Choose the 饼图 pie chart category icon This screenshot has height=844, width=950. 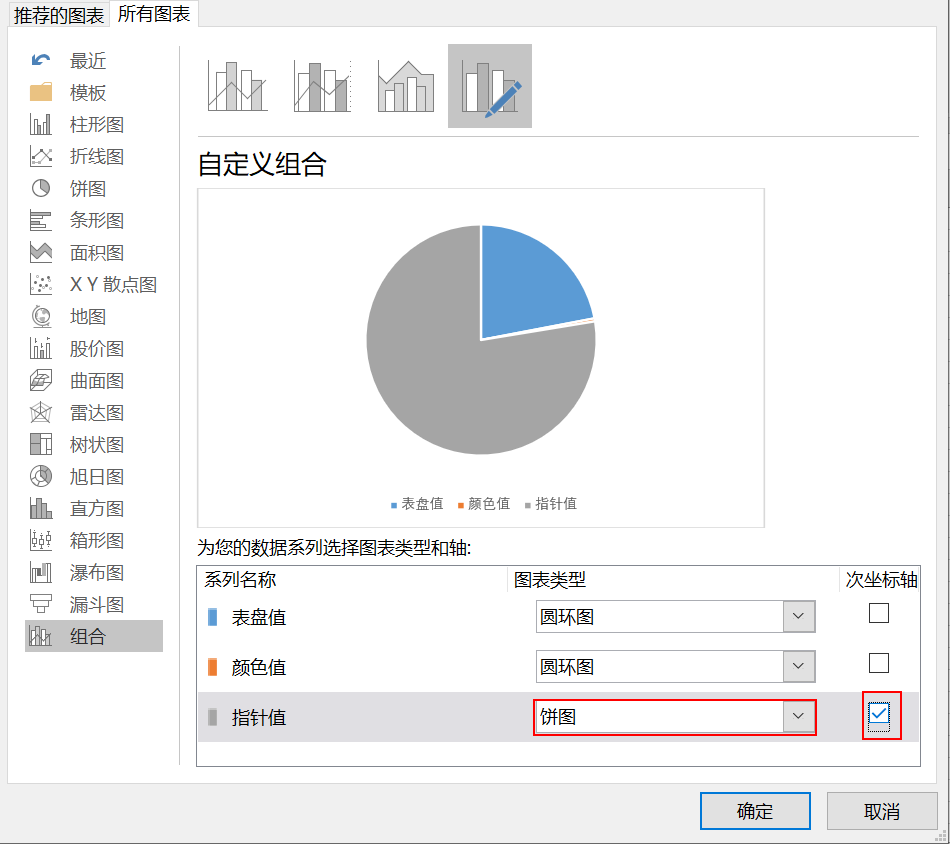(x=41, y=188)
